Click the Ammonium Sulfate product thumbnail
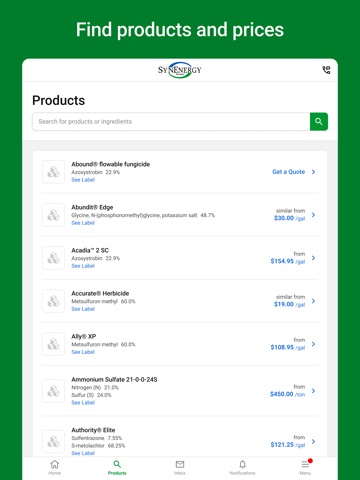The height and width of the screenshot is (480, 360). pos(53,391)
